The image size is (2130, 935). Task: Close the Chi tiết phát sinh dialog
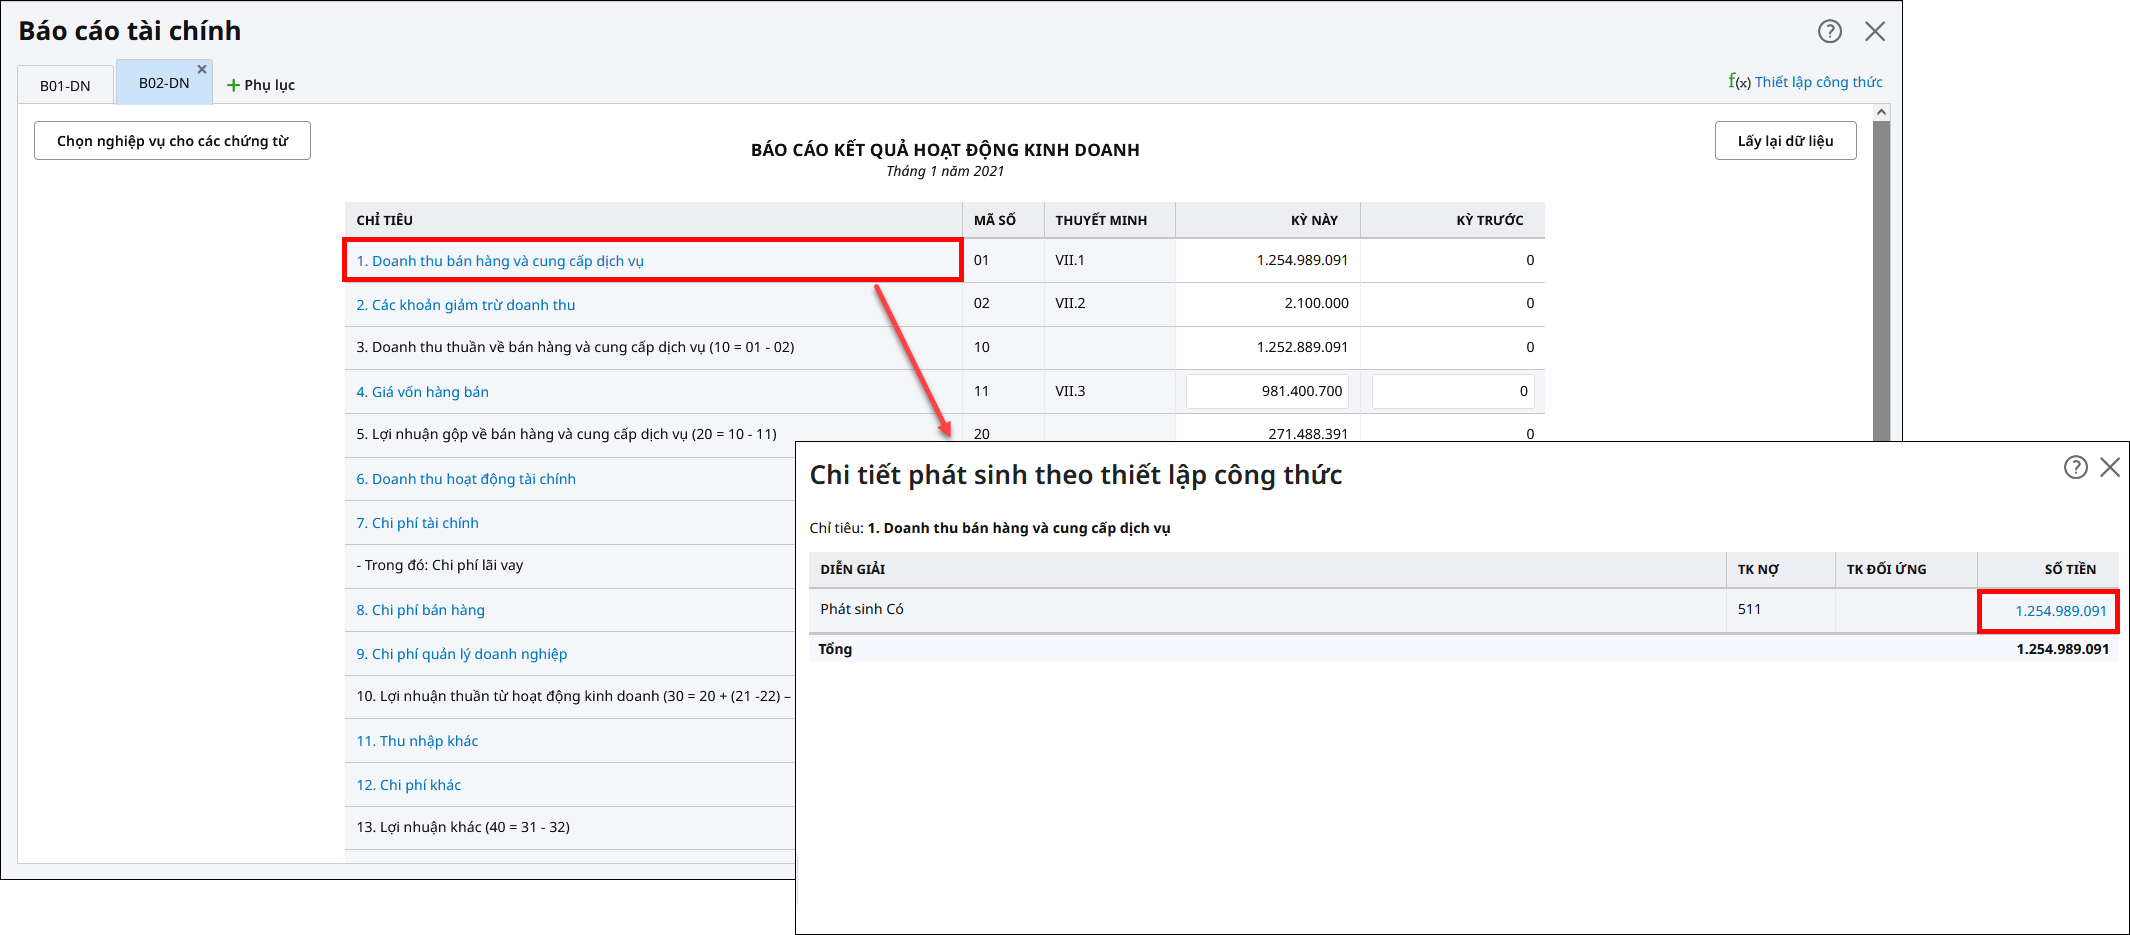coord(2110,467)
